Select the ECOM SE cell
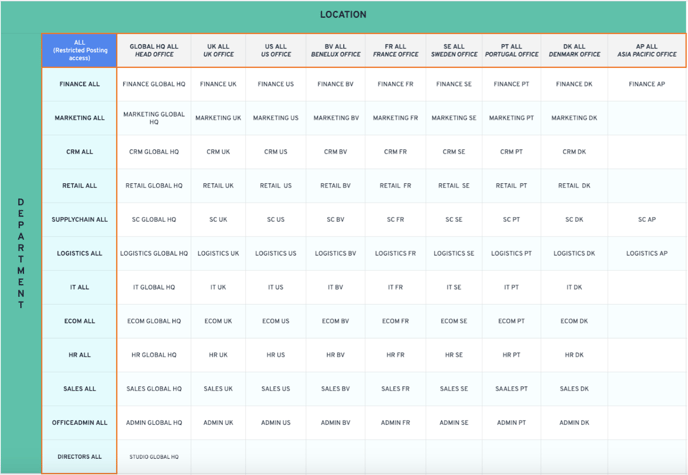 [453, 321]
